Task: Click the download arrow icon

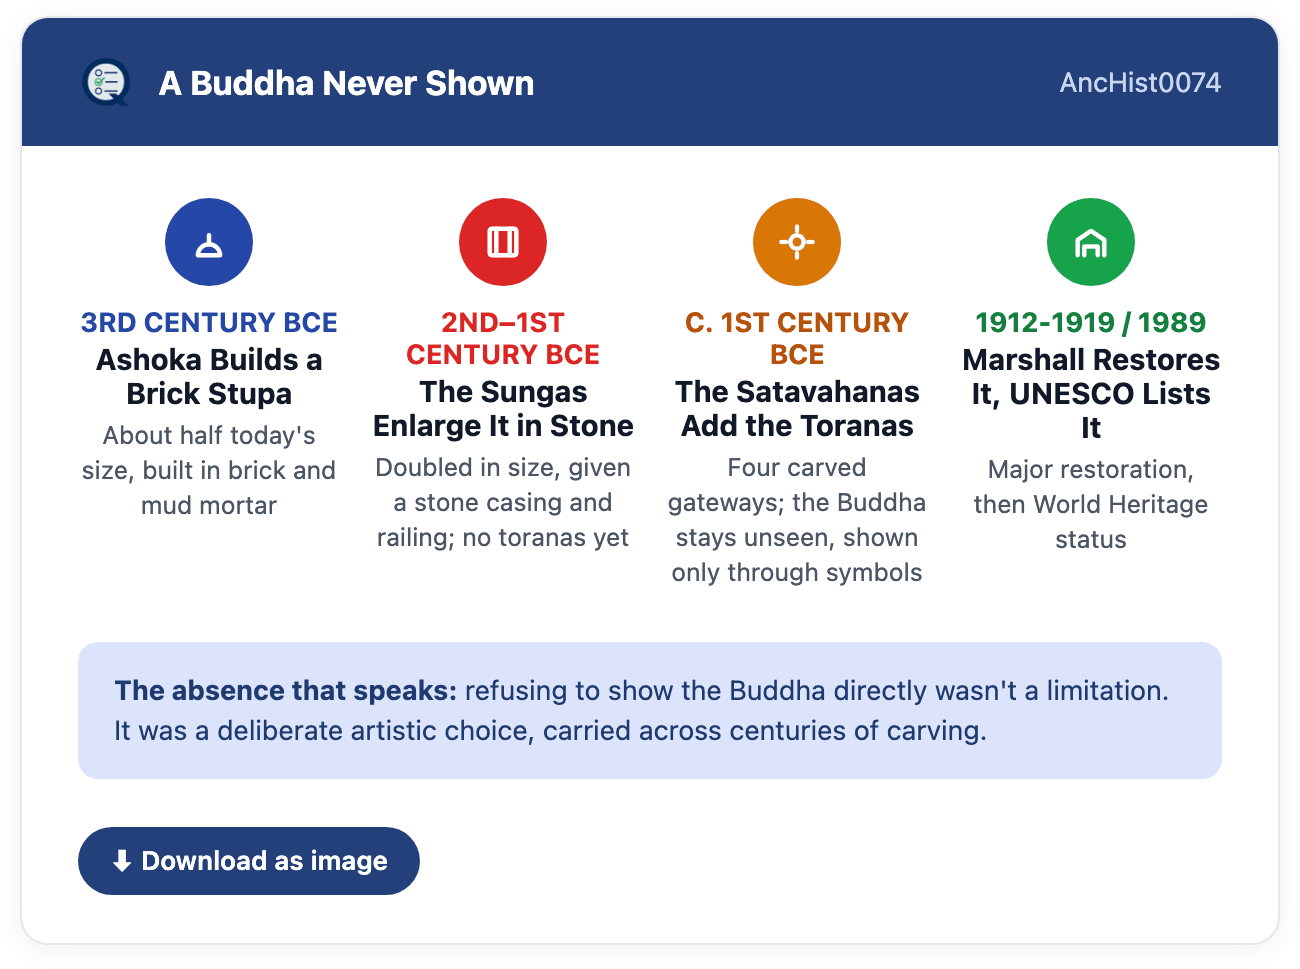Action: [122, 861]
